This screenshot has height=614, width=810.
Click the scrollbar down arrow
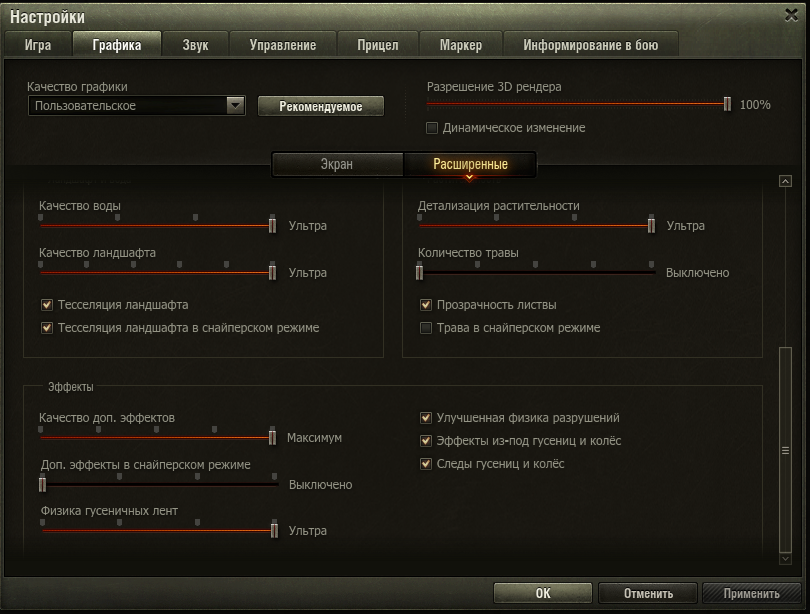(785, 559)
